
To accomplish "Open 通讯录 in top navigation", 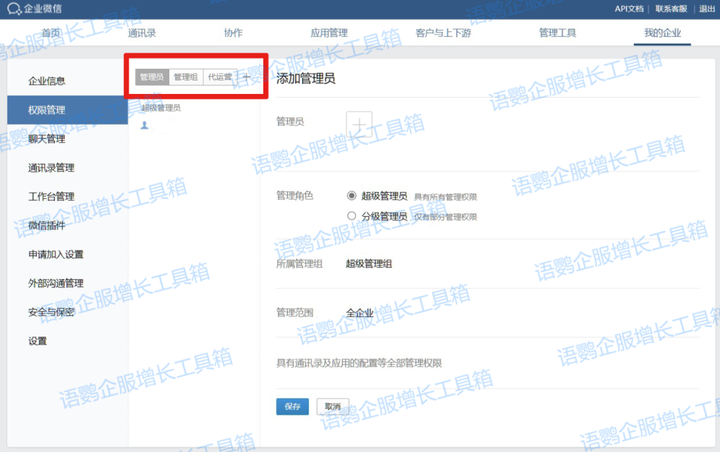I will click(x=142, y=33).
